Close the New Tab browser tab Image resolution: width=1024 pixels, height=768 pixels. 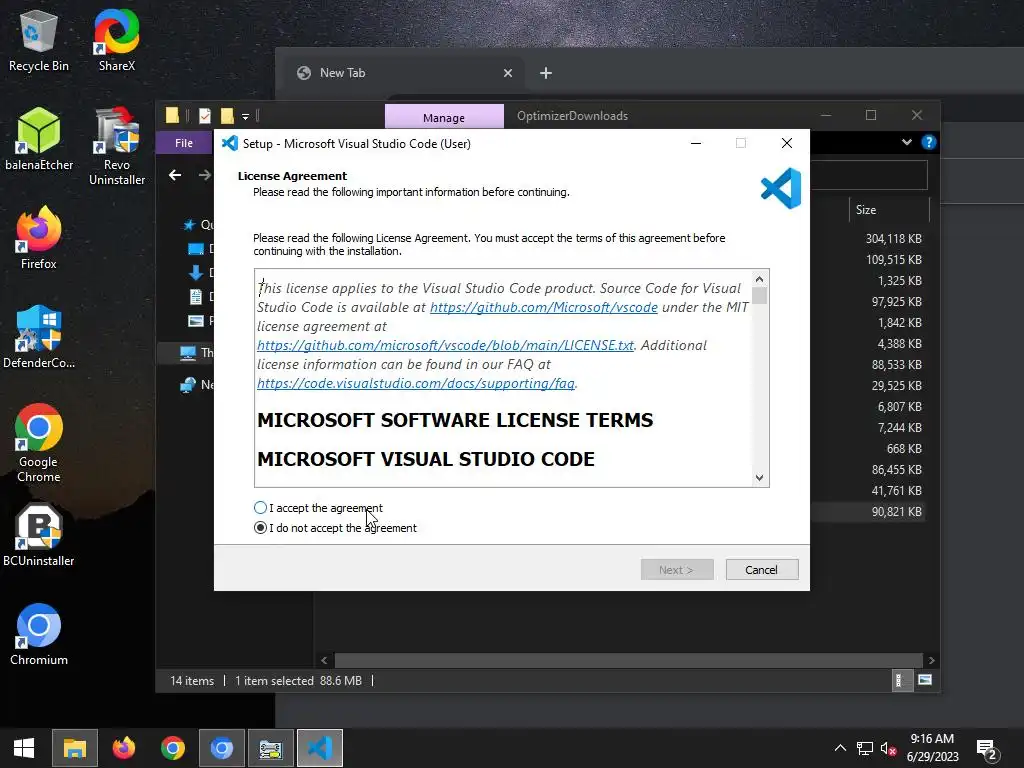click(x=507, y=73)
